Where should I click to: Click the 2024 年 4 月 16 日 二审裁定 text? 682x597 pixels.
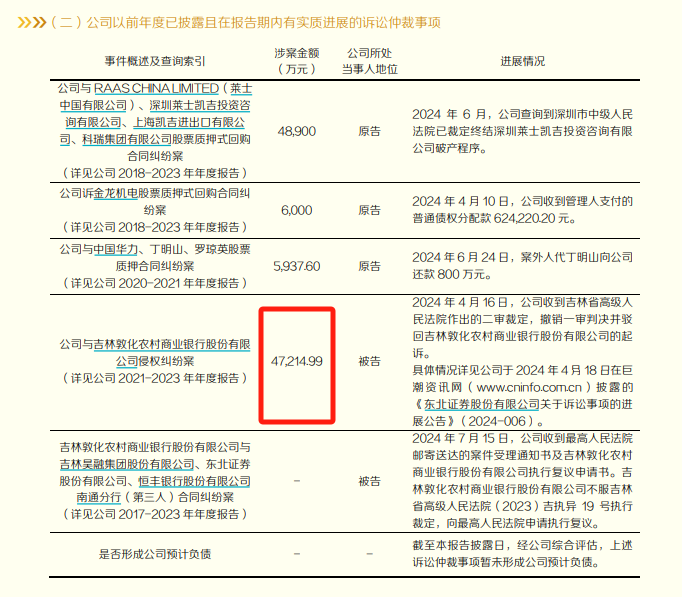tap(522, 328)
